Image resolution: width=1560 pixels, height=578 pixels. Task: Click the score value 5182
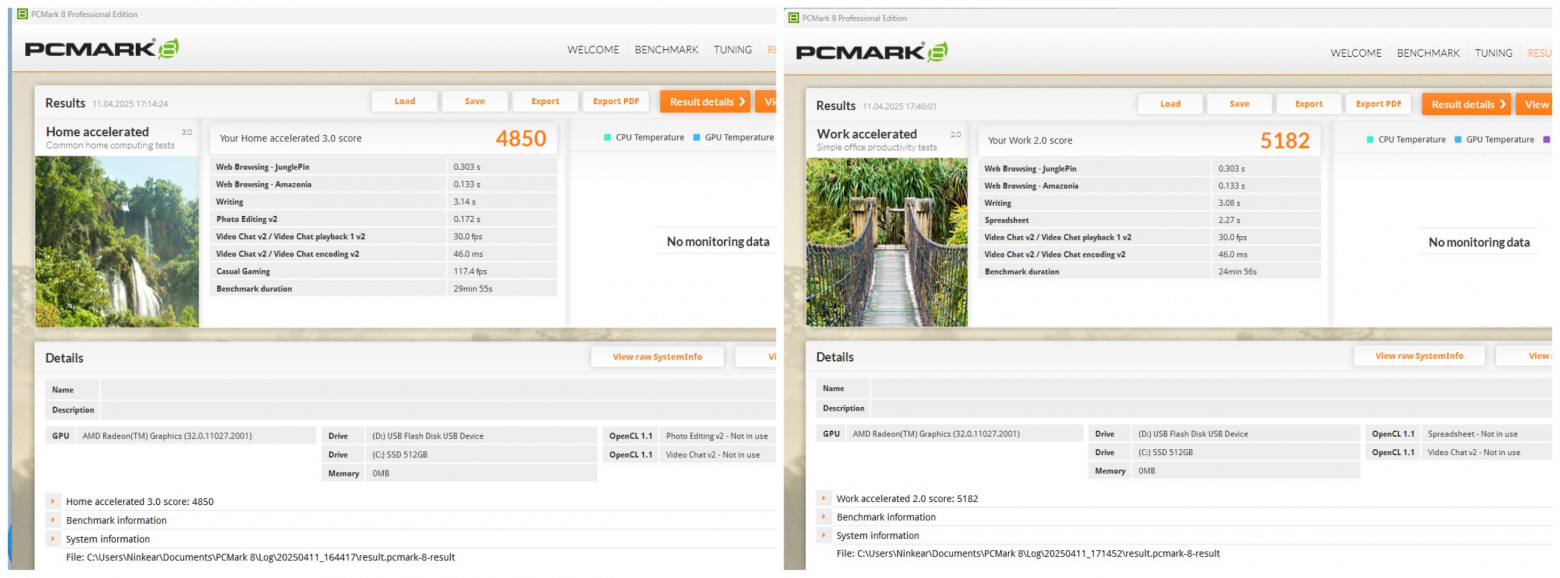pyautogui.click(x=1285, y=141)
